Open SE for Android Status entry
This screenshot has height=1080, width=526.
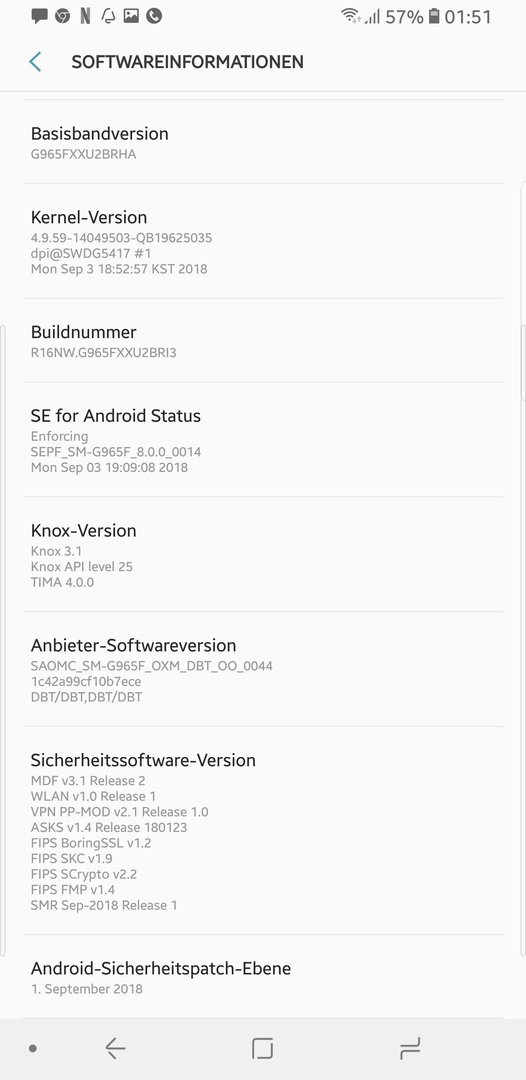pos(263,439)
